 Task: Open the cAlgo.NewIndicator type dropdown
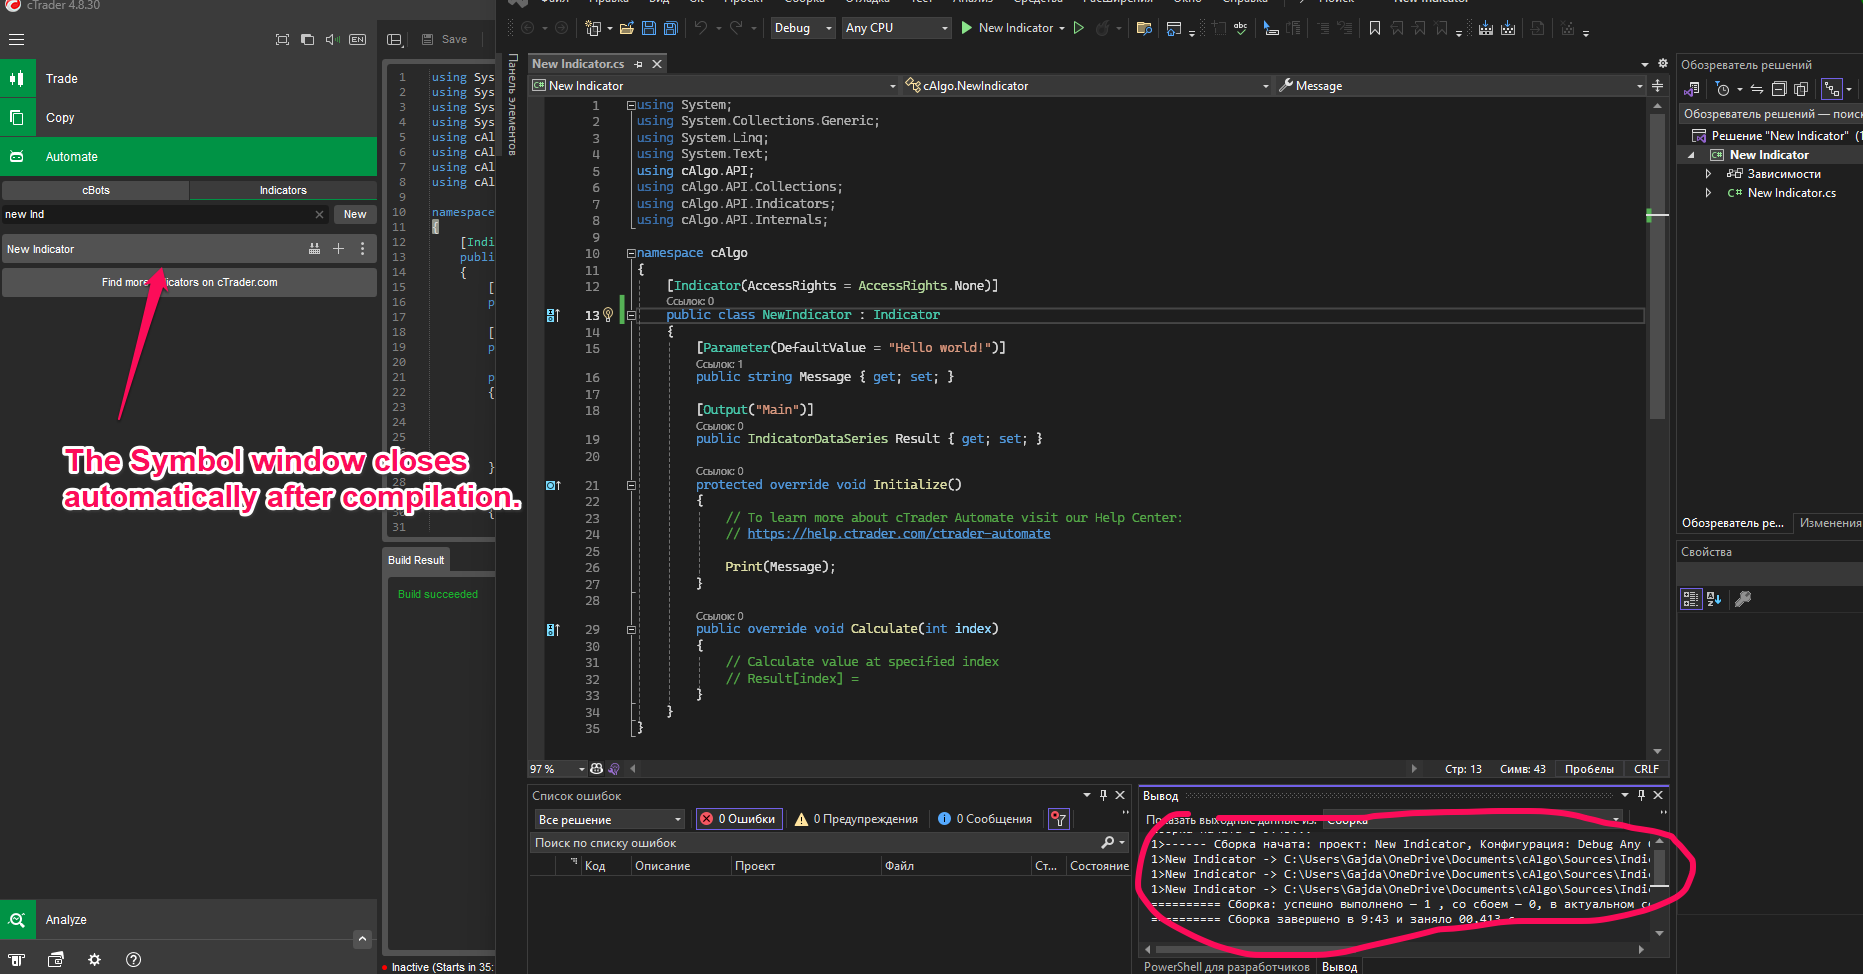click(x=1087, y=86)
